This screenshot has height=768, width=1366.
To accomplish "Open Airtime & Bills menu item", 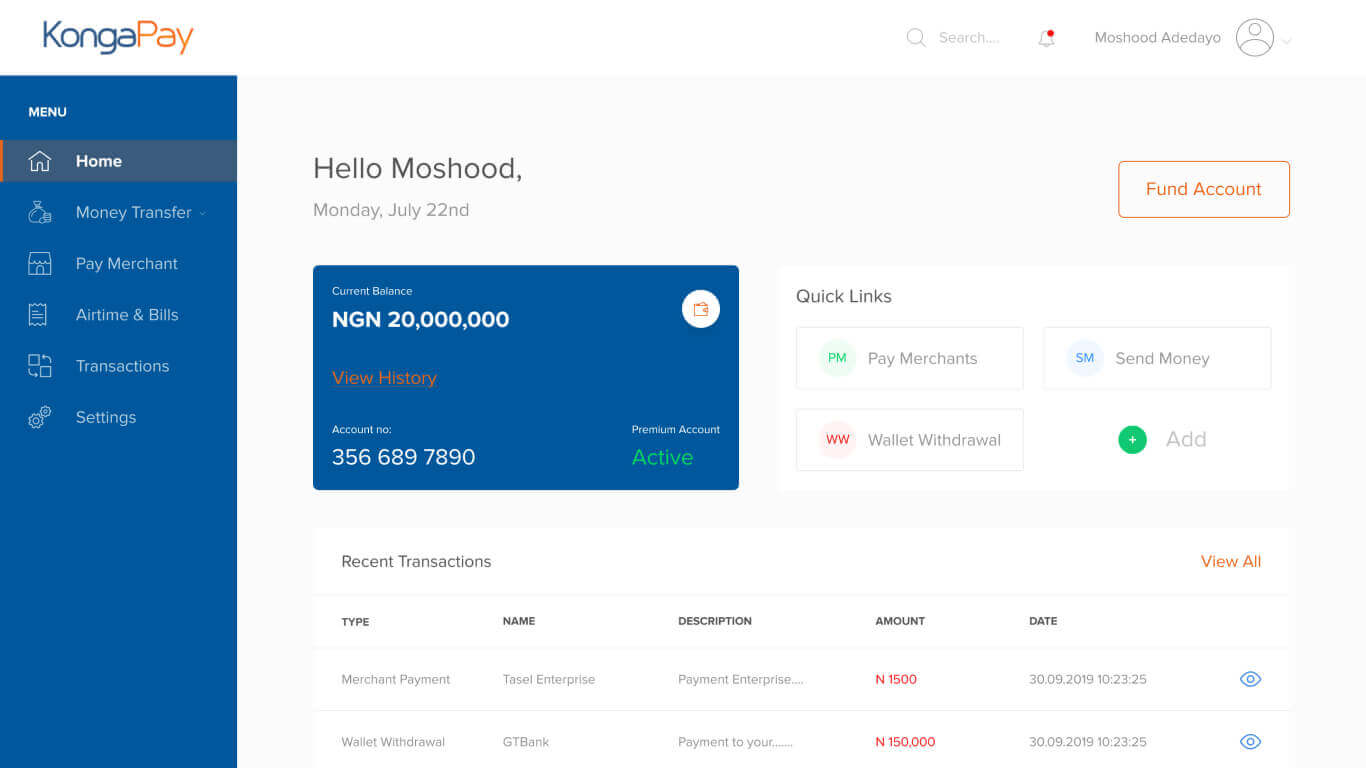I will [127, 315].
